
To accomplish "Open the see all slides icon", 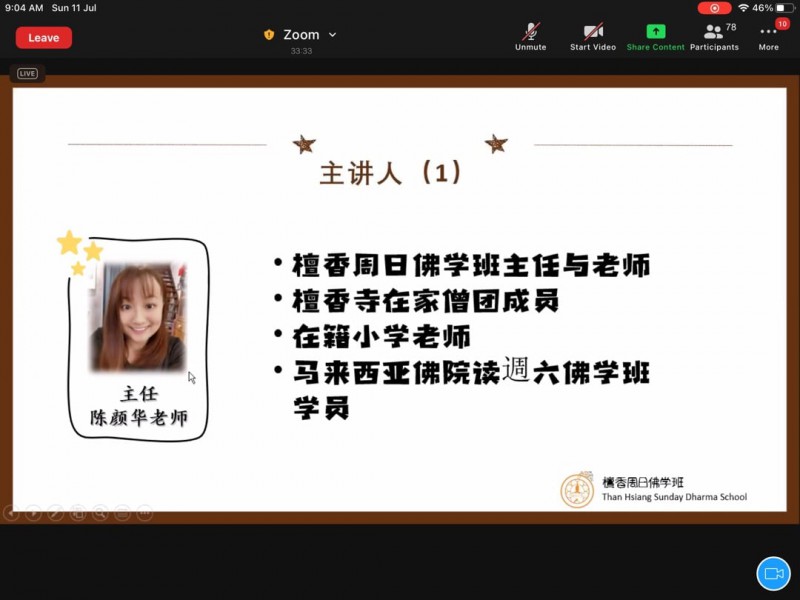I will [x=78, y=513].
